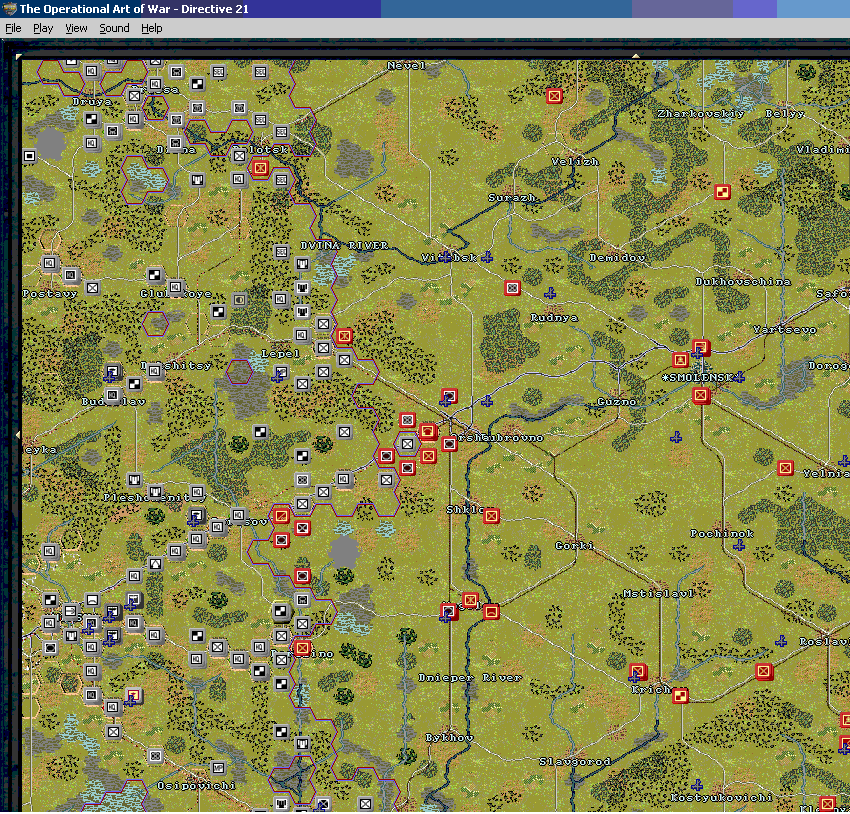Click the map scroll arrow on the top edge
850x814 pixels.
pyautogui.click(x=635, y=56)
